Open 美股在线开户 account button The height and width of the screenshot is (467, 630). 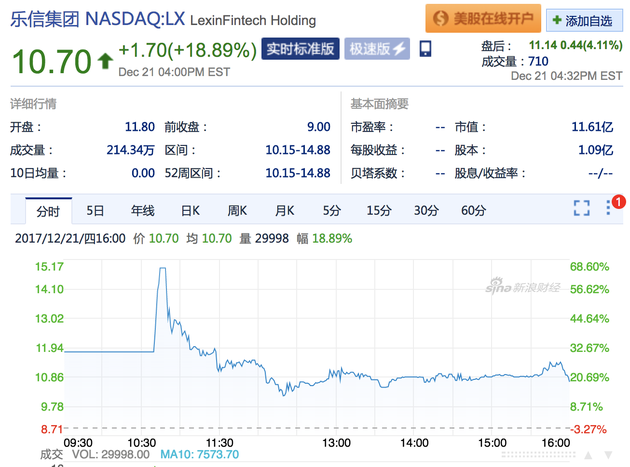483,18
